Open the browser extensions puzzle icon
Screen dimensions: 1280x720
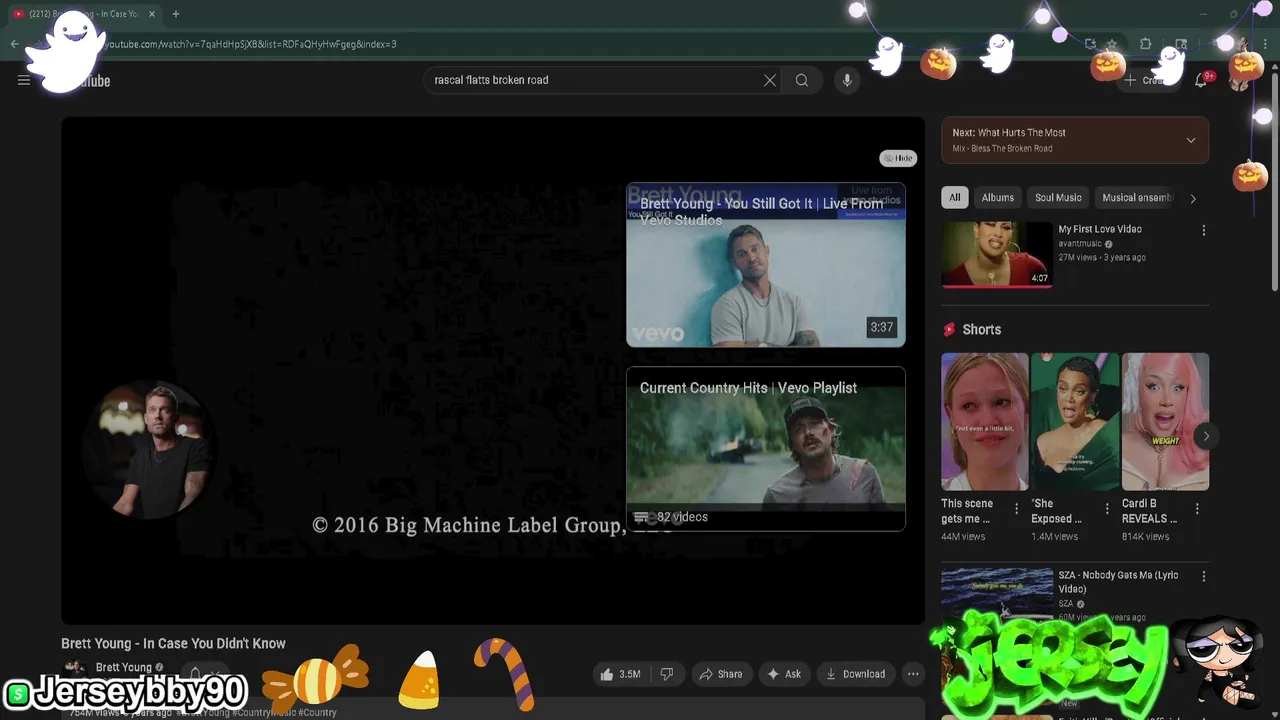[x=1146, y=44]
